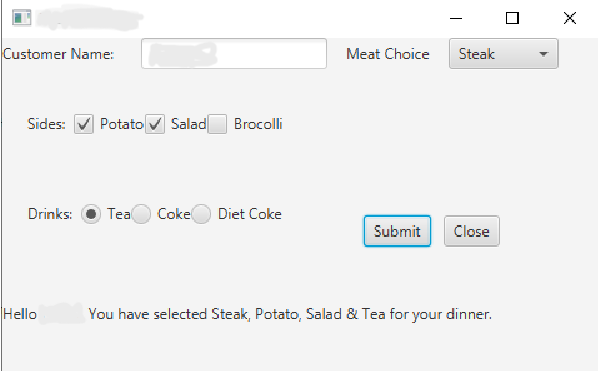Click the Steak combo box text
The height and width of the screenshot is (371, 598).
coord(477,54)
